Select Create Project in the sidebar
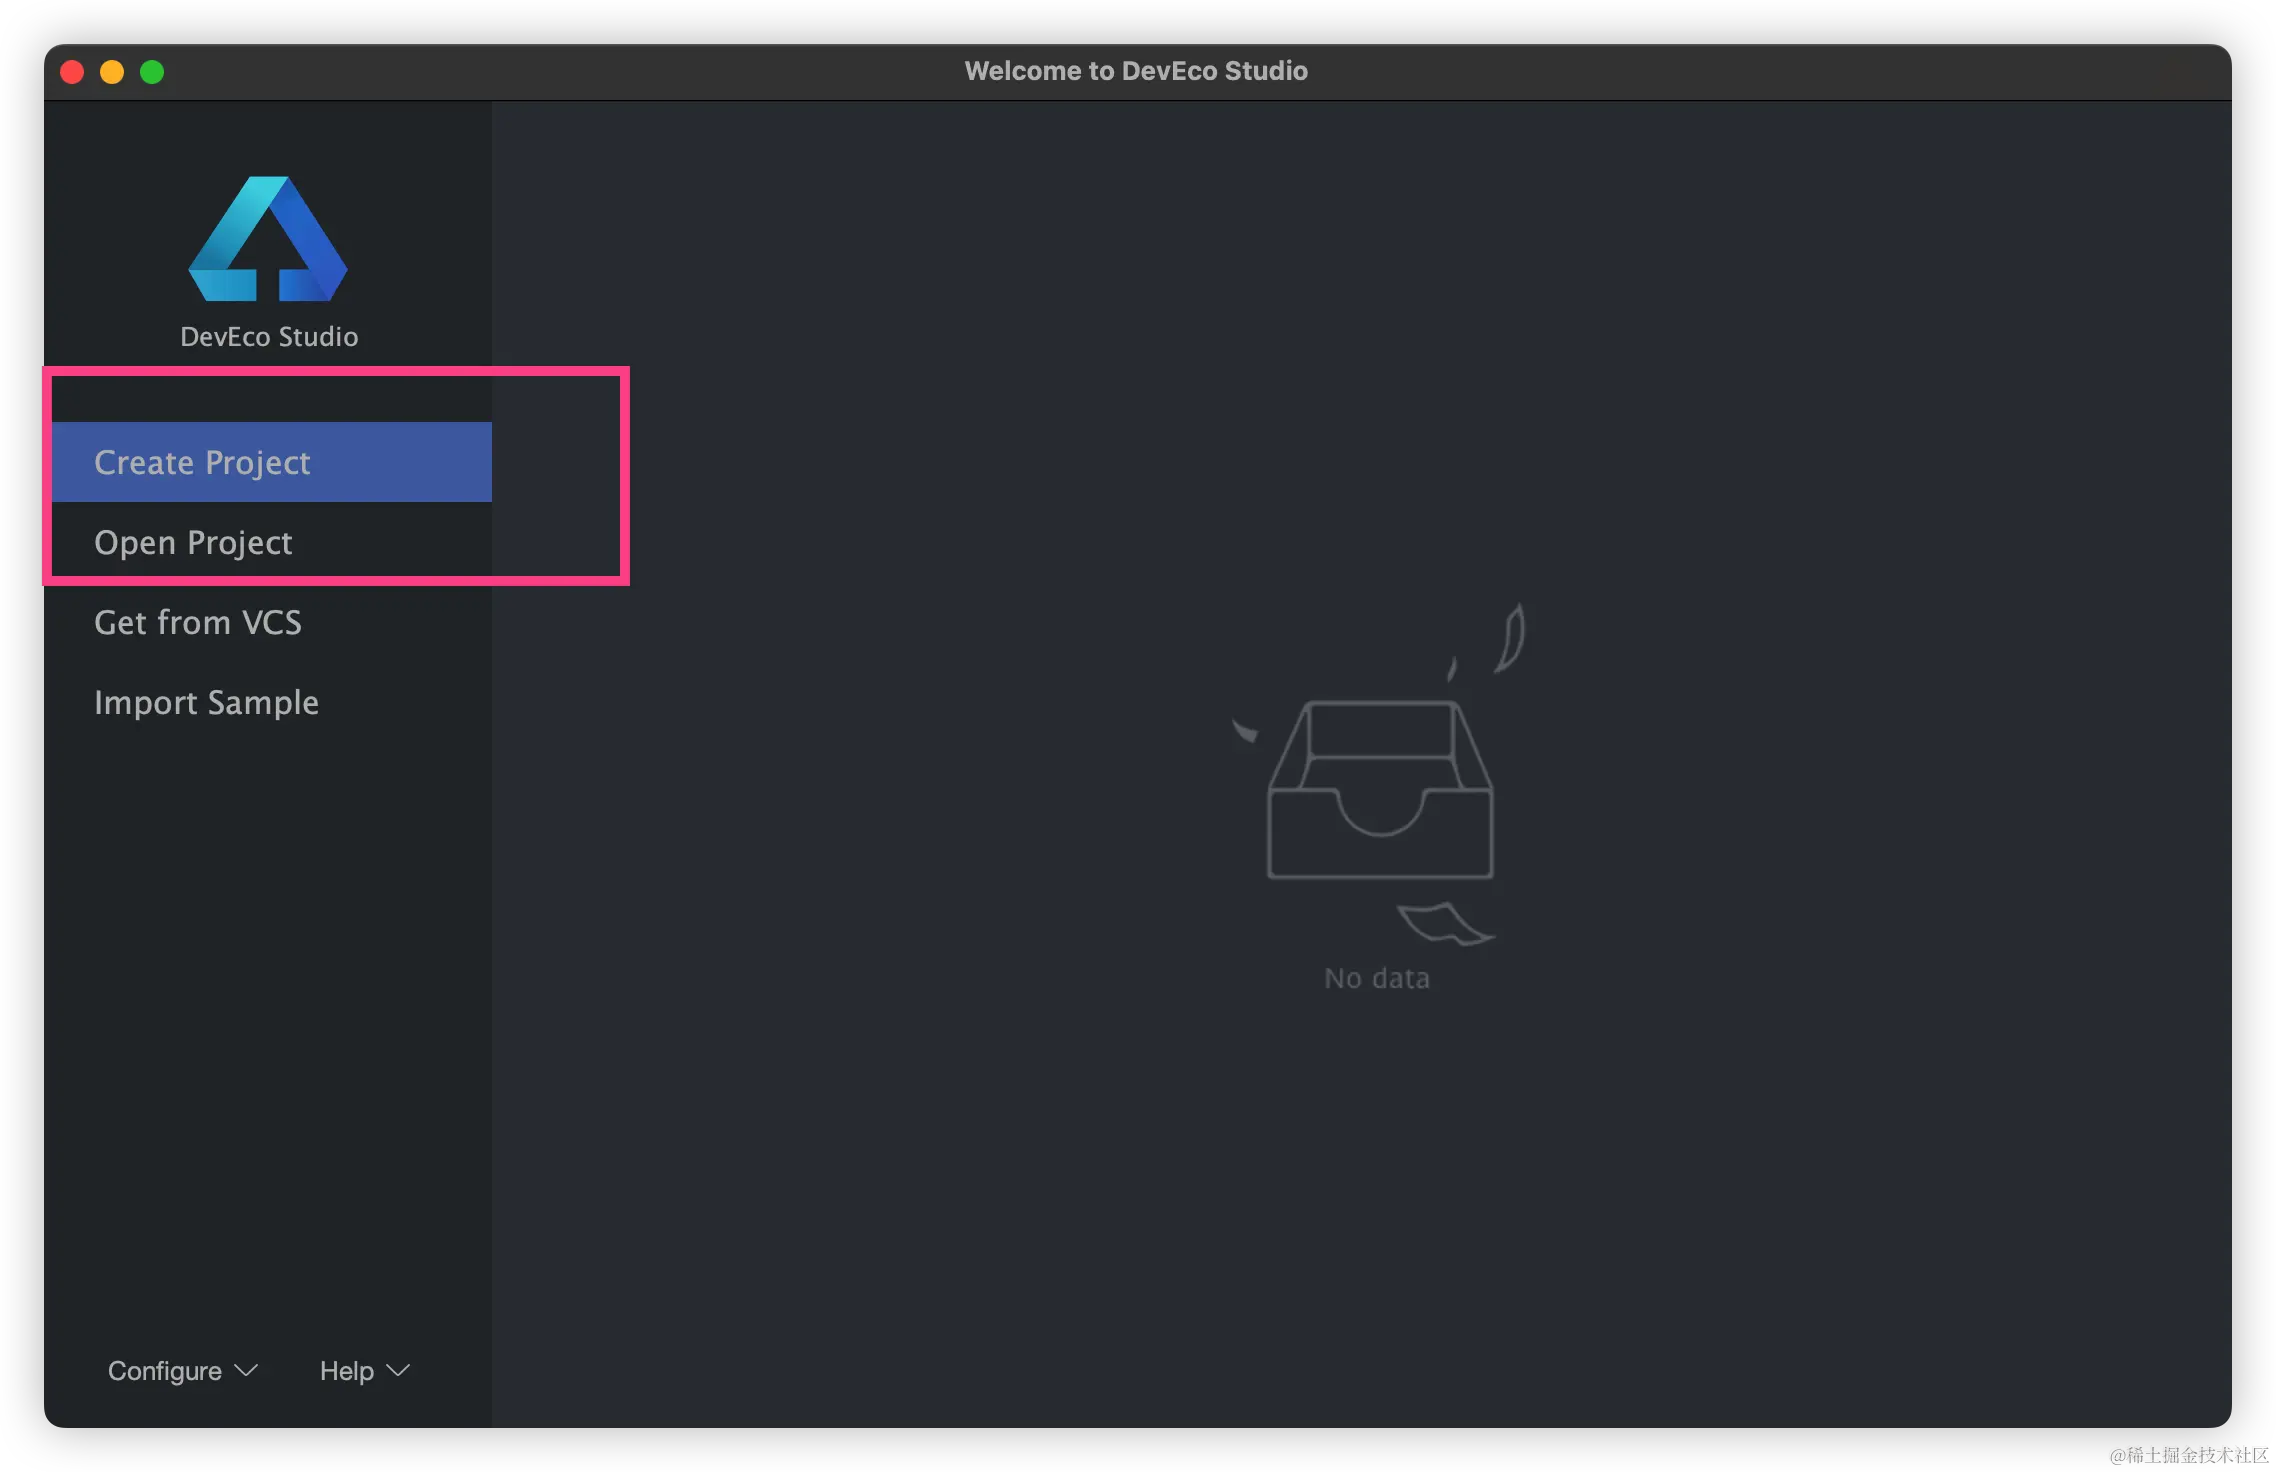Image resolution: width=2276 pixels, height=1472 pixels. [x=202, y=462]
